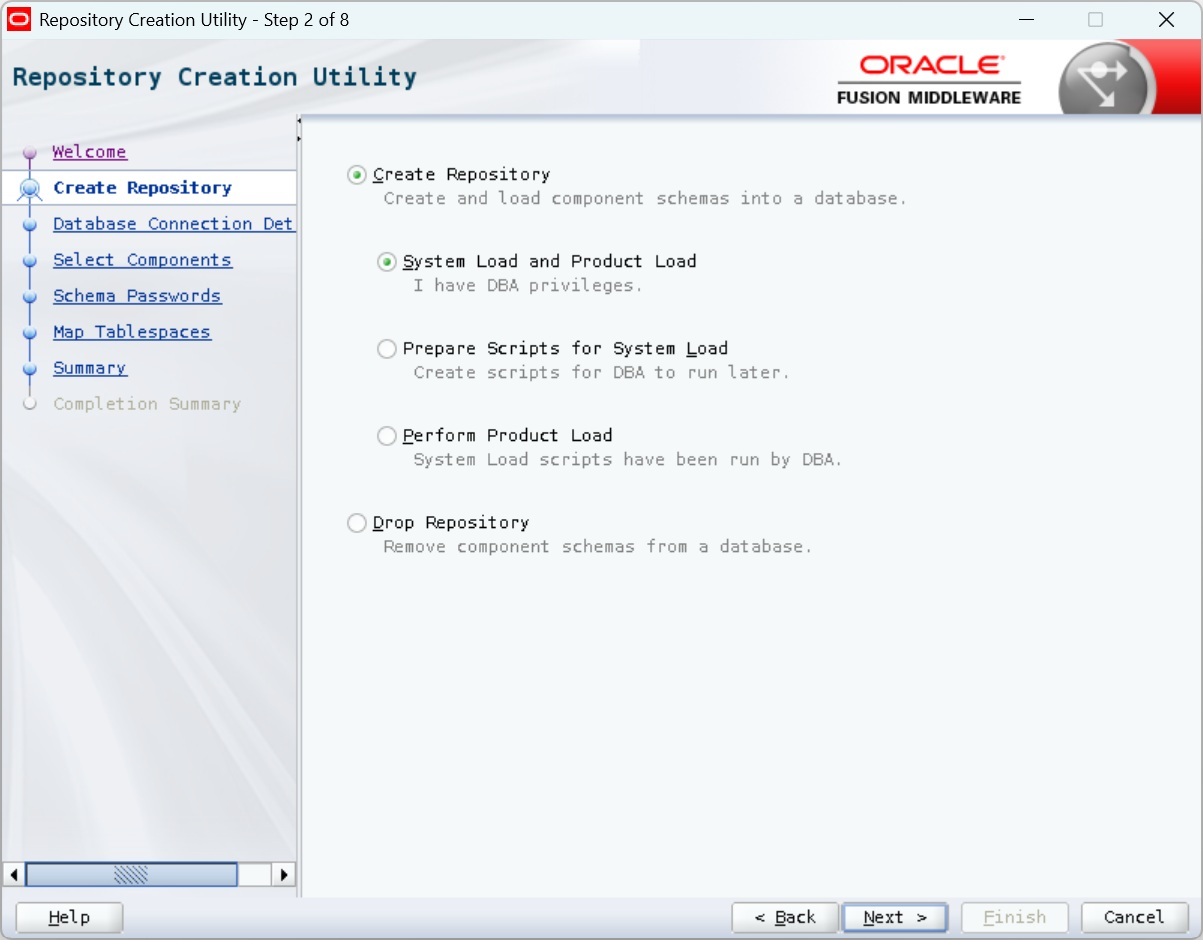Minimize the Repository Creation Utility window
Screen dimensions: 1203x945
1027,20
